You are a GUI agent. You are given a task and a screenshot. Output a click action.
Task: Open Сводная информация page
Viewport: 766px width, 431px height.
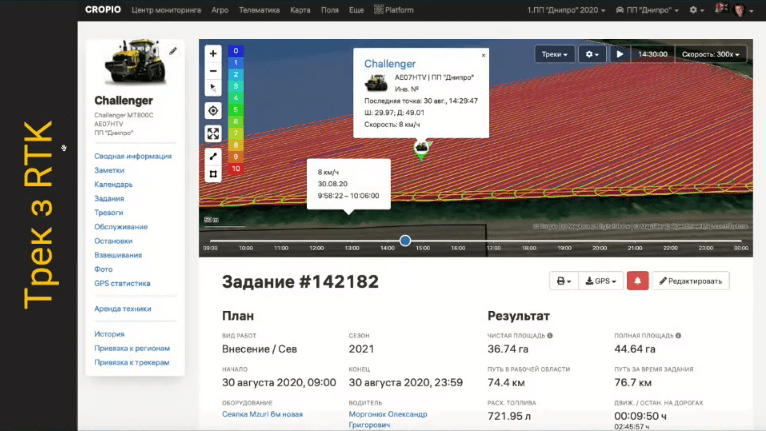coord(133,156)
